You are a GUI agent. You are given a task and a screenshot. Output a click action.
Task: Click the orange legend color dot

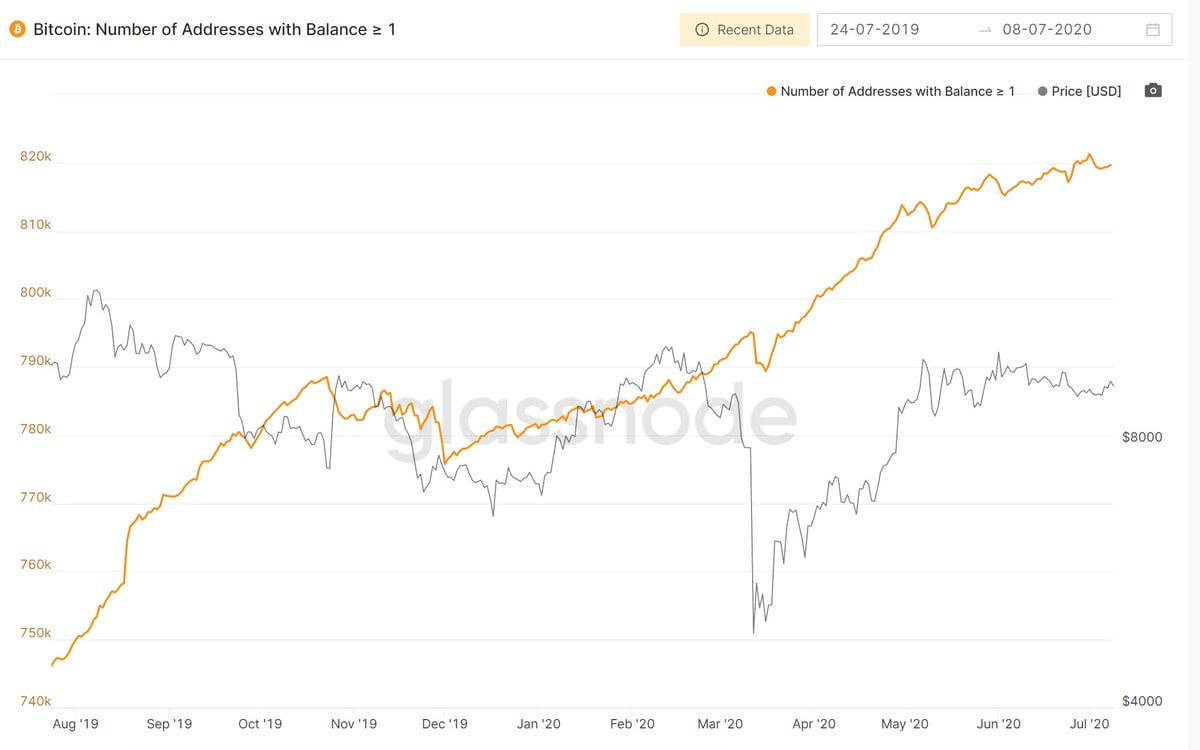(x=770, y=90)
